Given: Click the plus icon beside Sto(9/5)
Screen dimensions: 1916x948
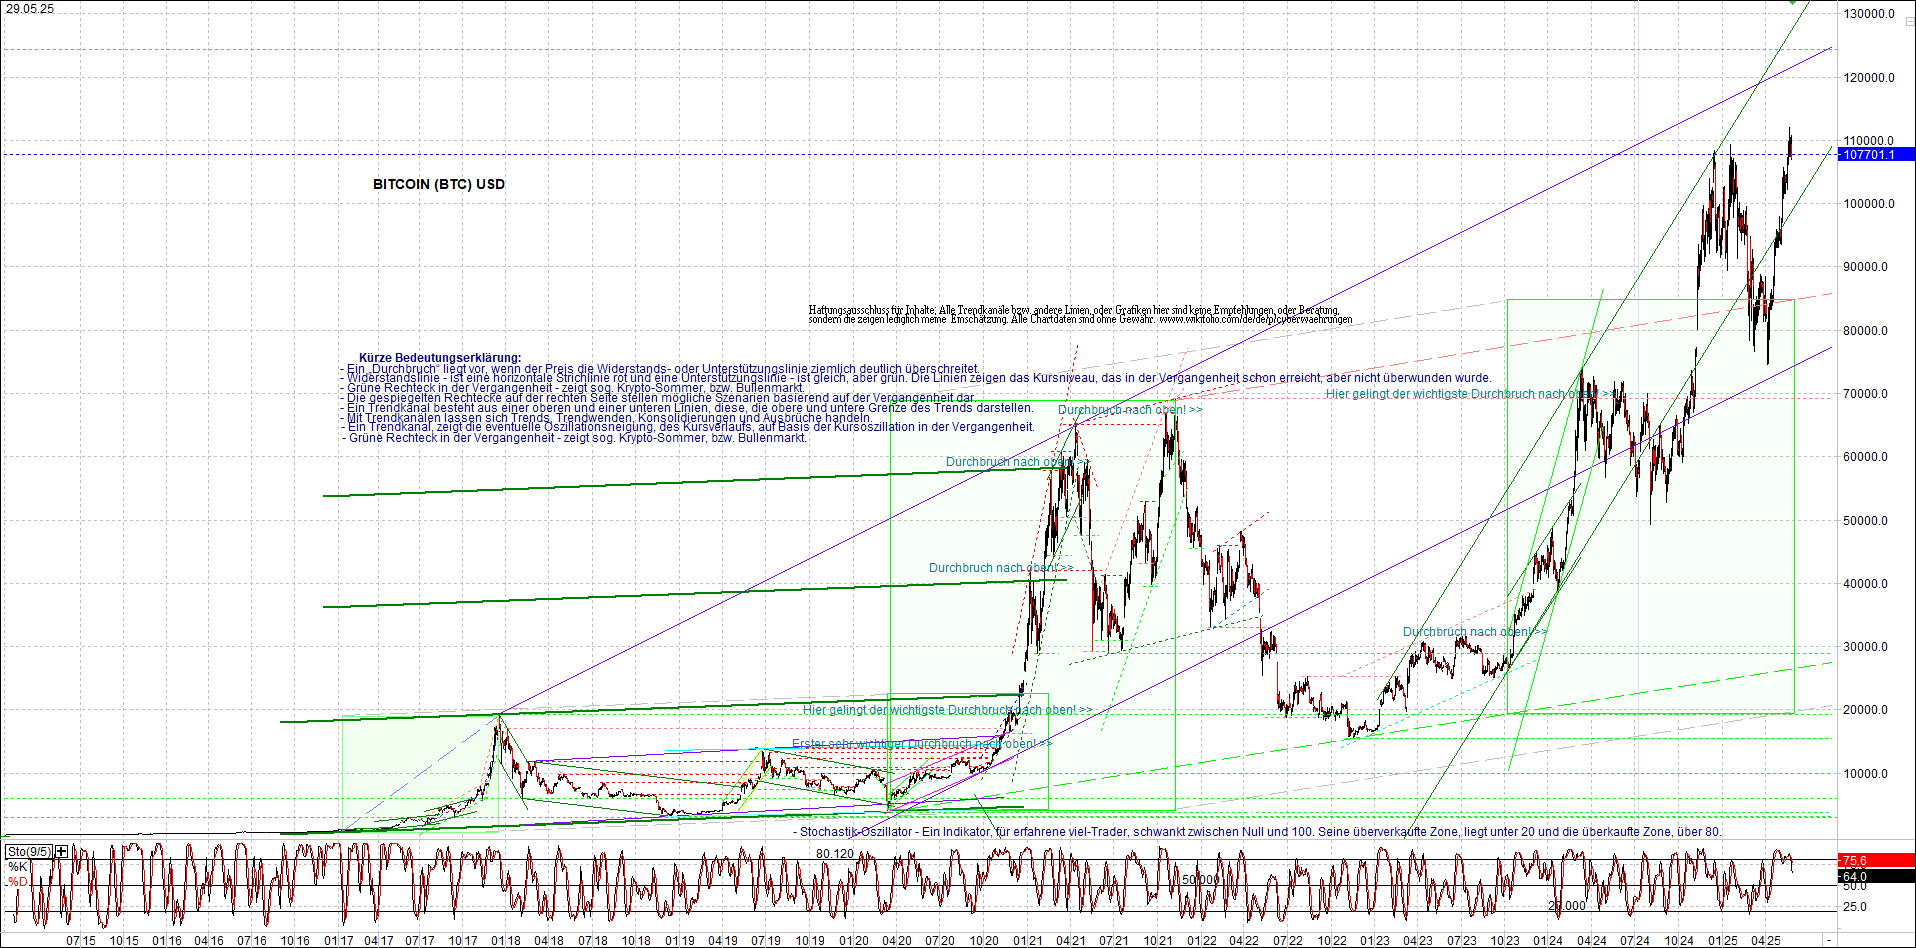Looking at the screenshot, I should point(62,852).
